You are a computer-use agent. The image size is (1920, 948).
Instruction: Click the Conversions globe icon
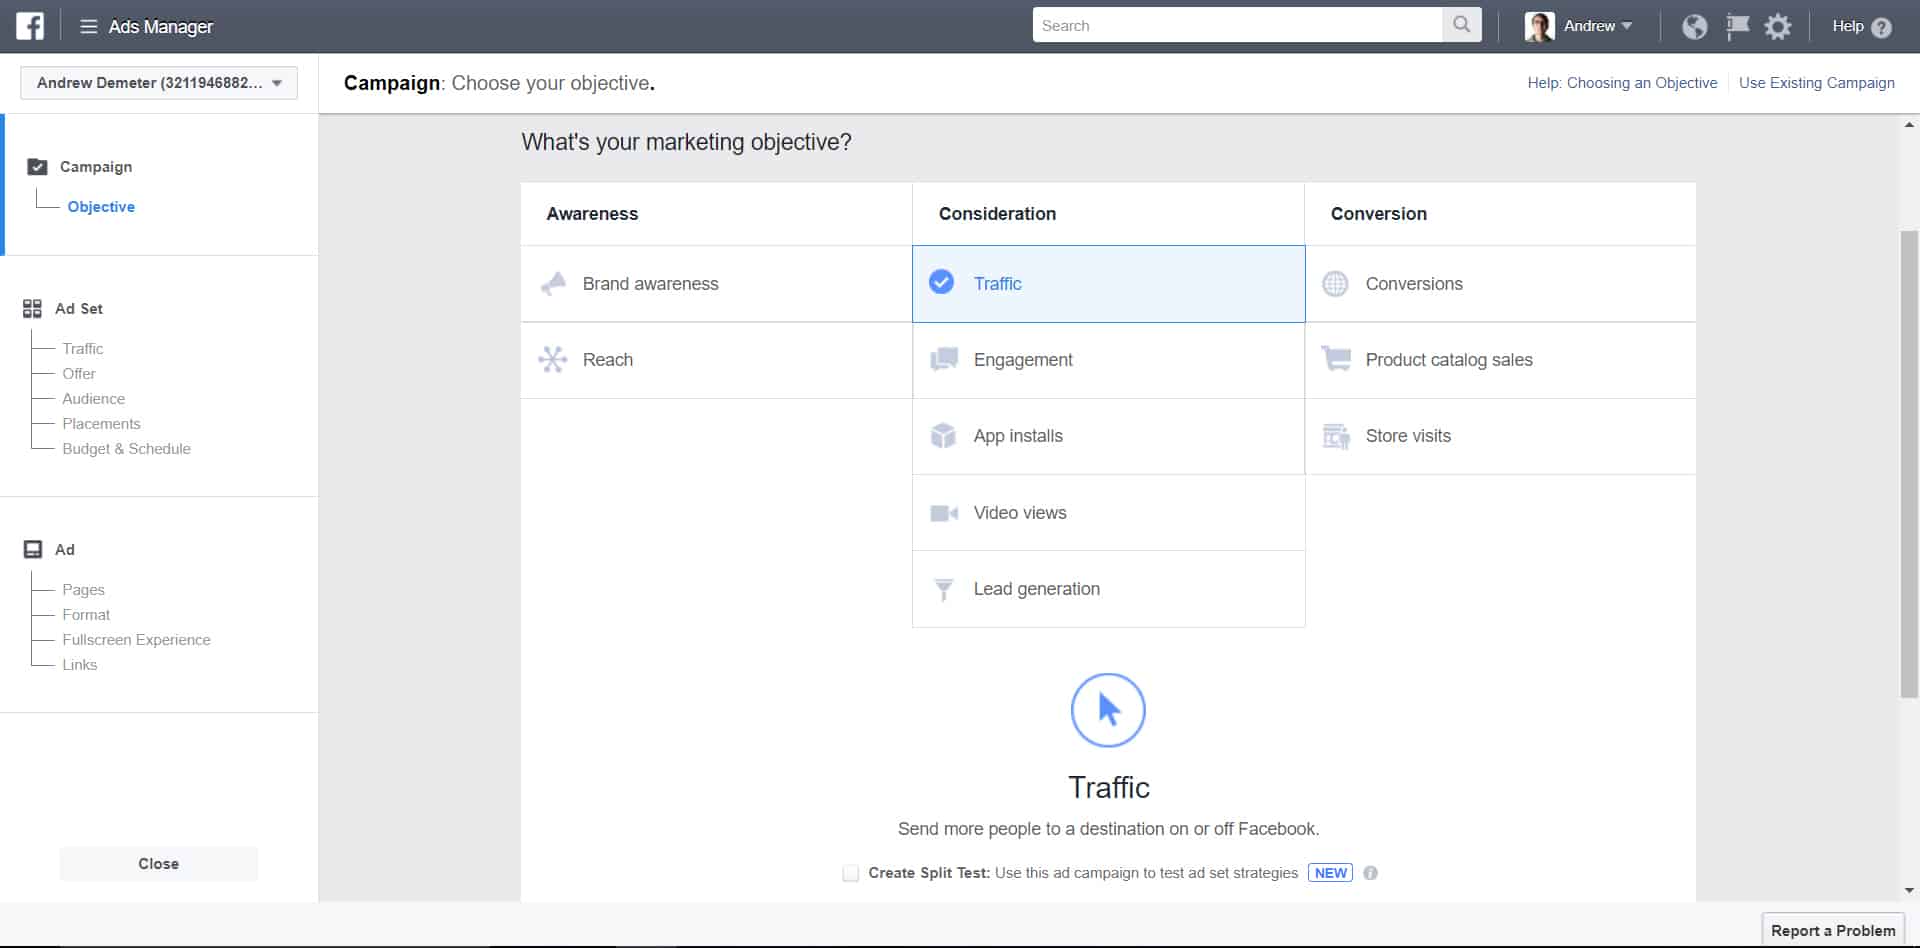[1335, 284]
